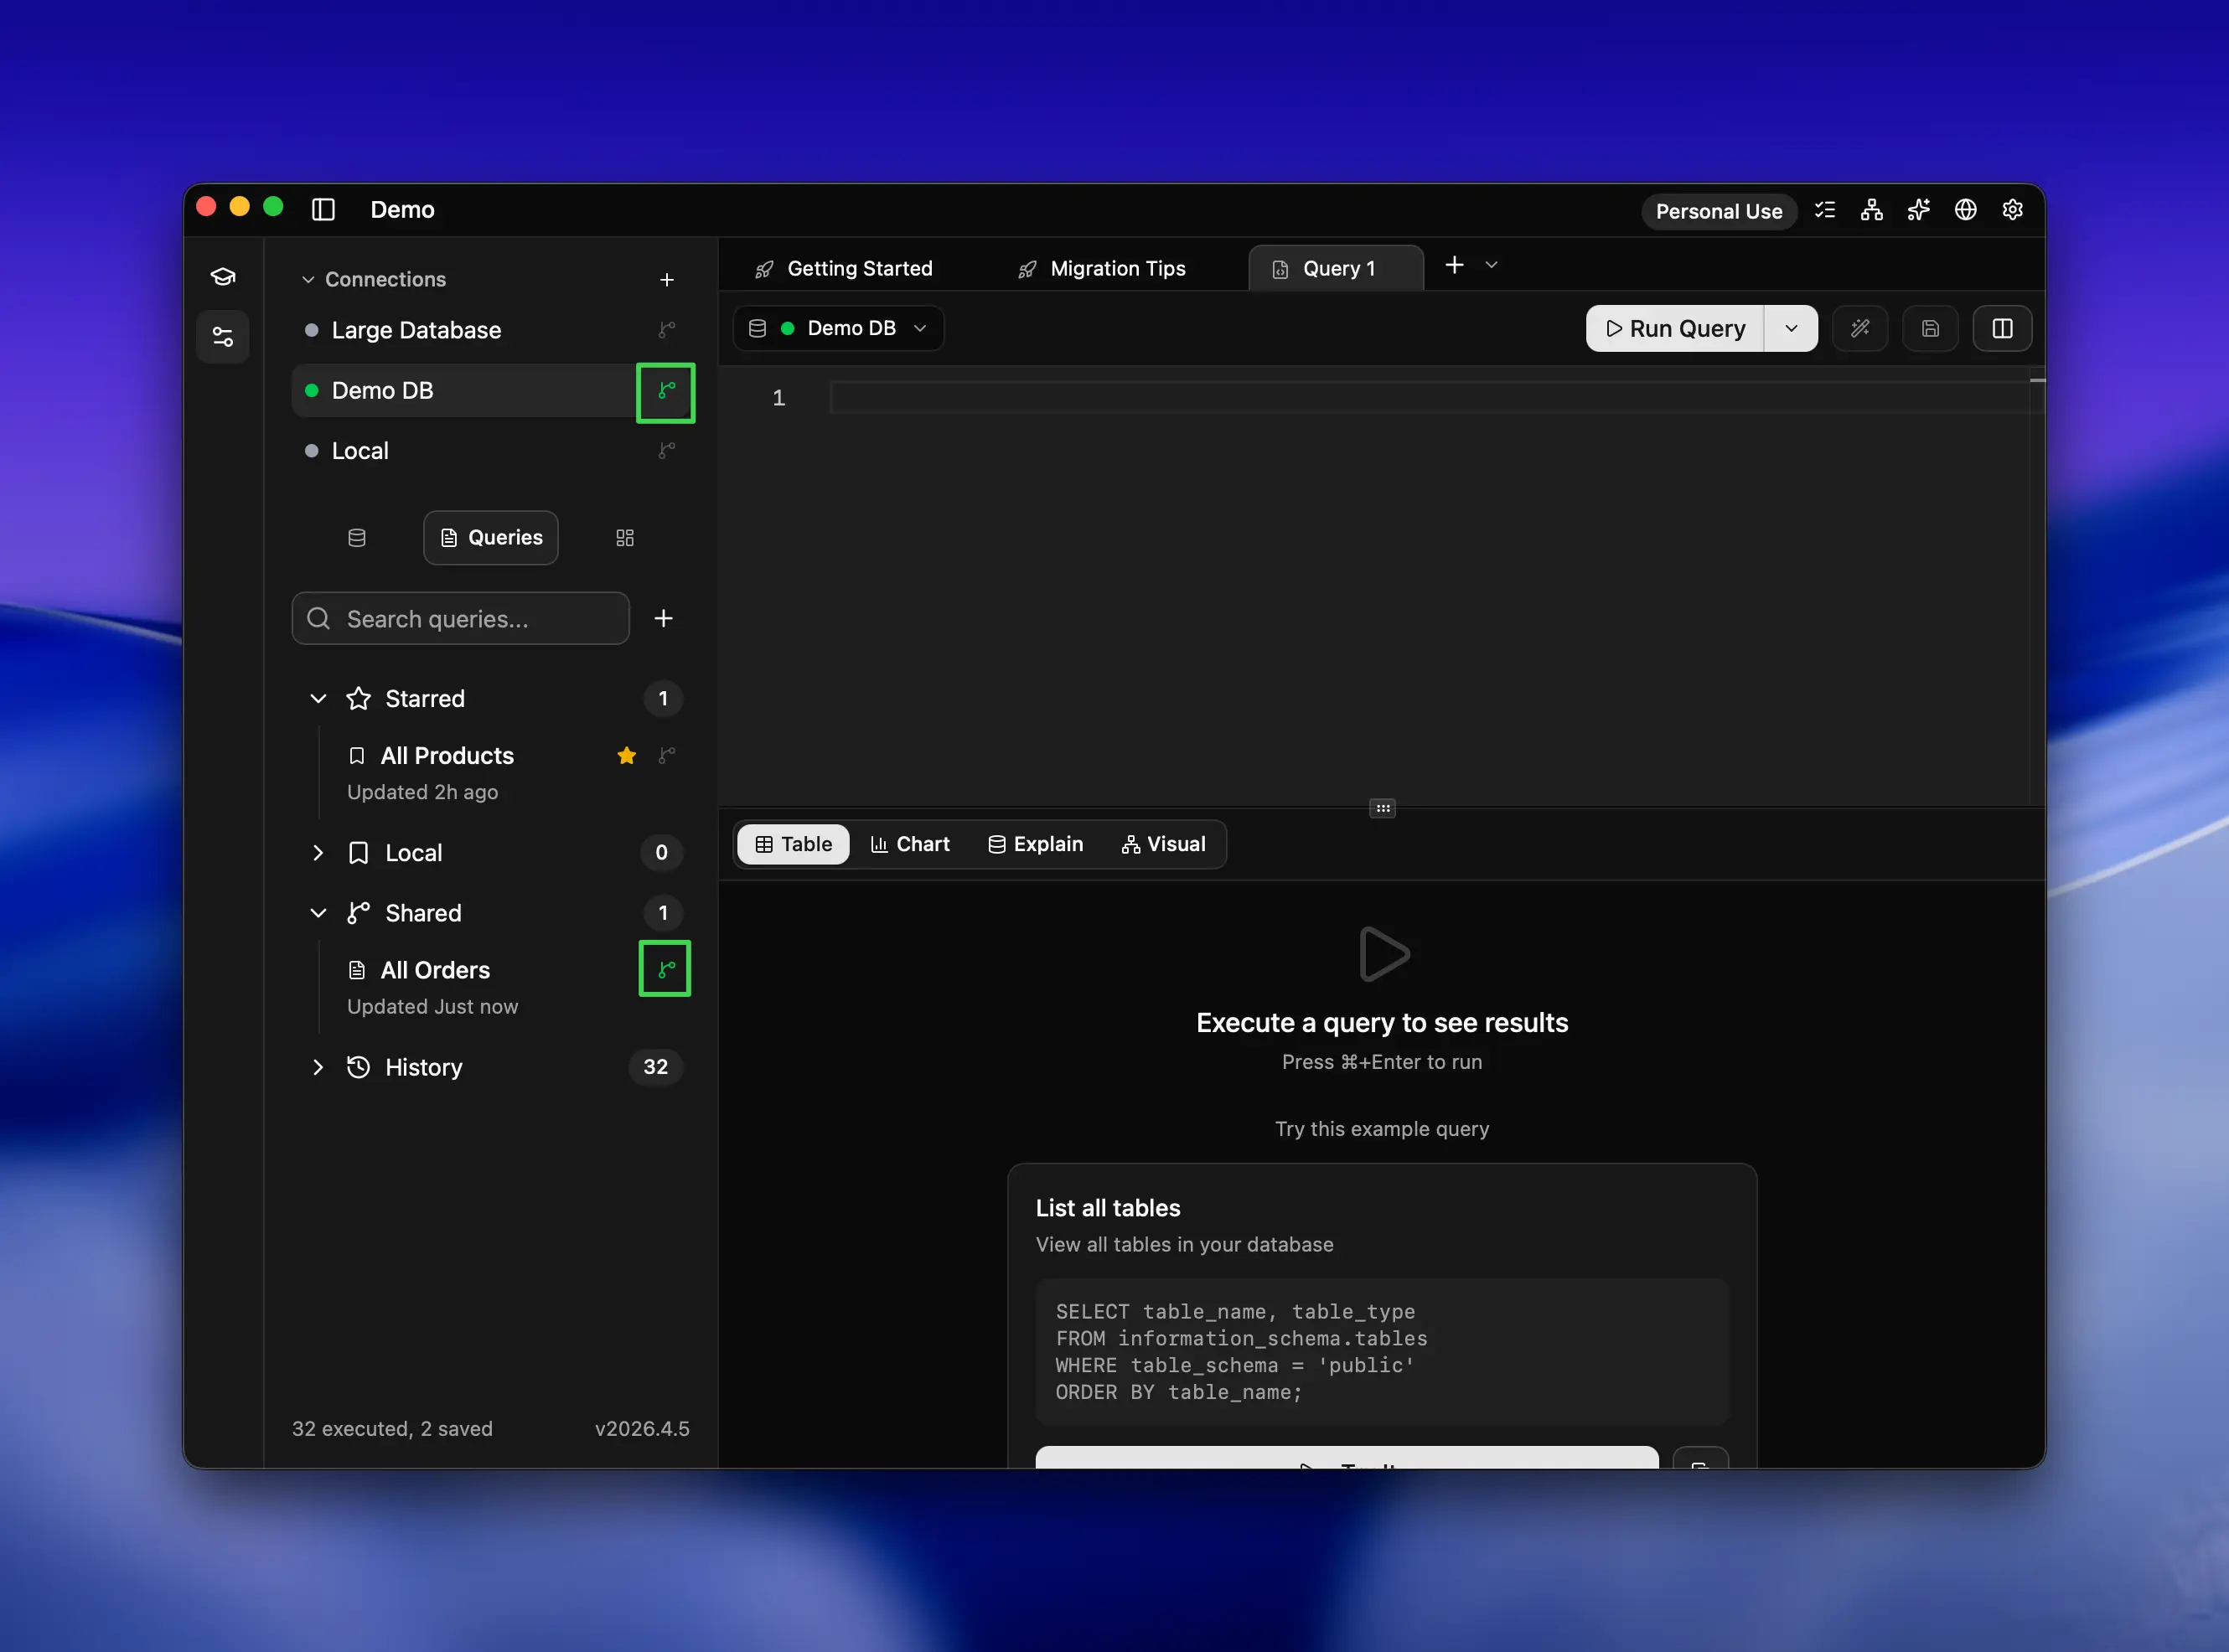The width and height of the screenshot is (2229, 1652).
Task: Expand the History section showing 32 items
Action: click(x=318, y=1067)
